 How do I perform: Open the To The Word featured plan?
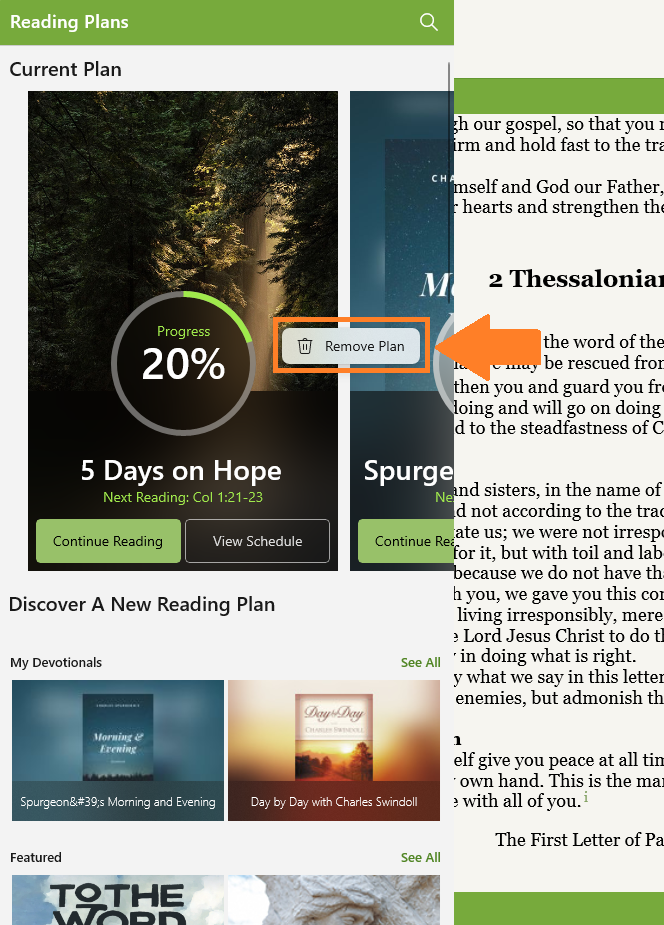click(118, 900)
